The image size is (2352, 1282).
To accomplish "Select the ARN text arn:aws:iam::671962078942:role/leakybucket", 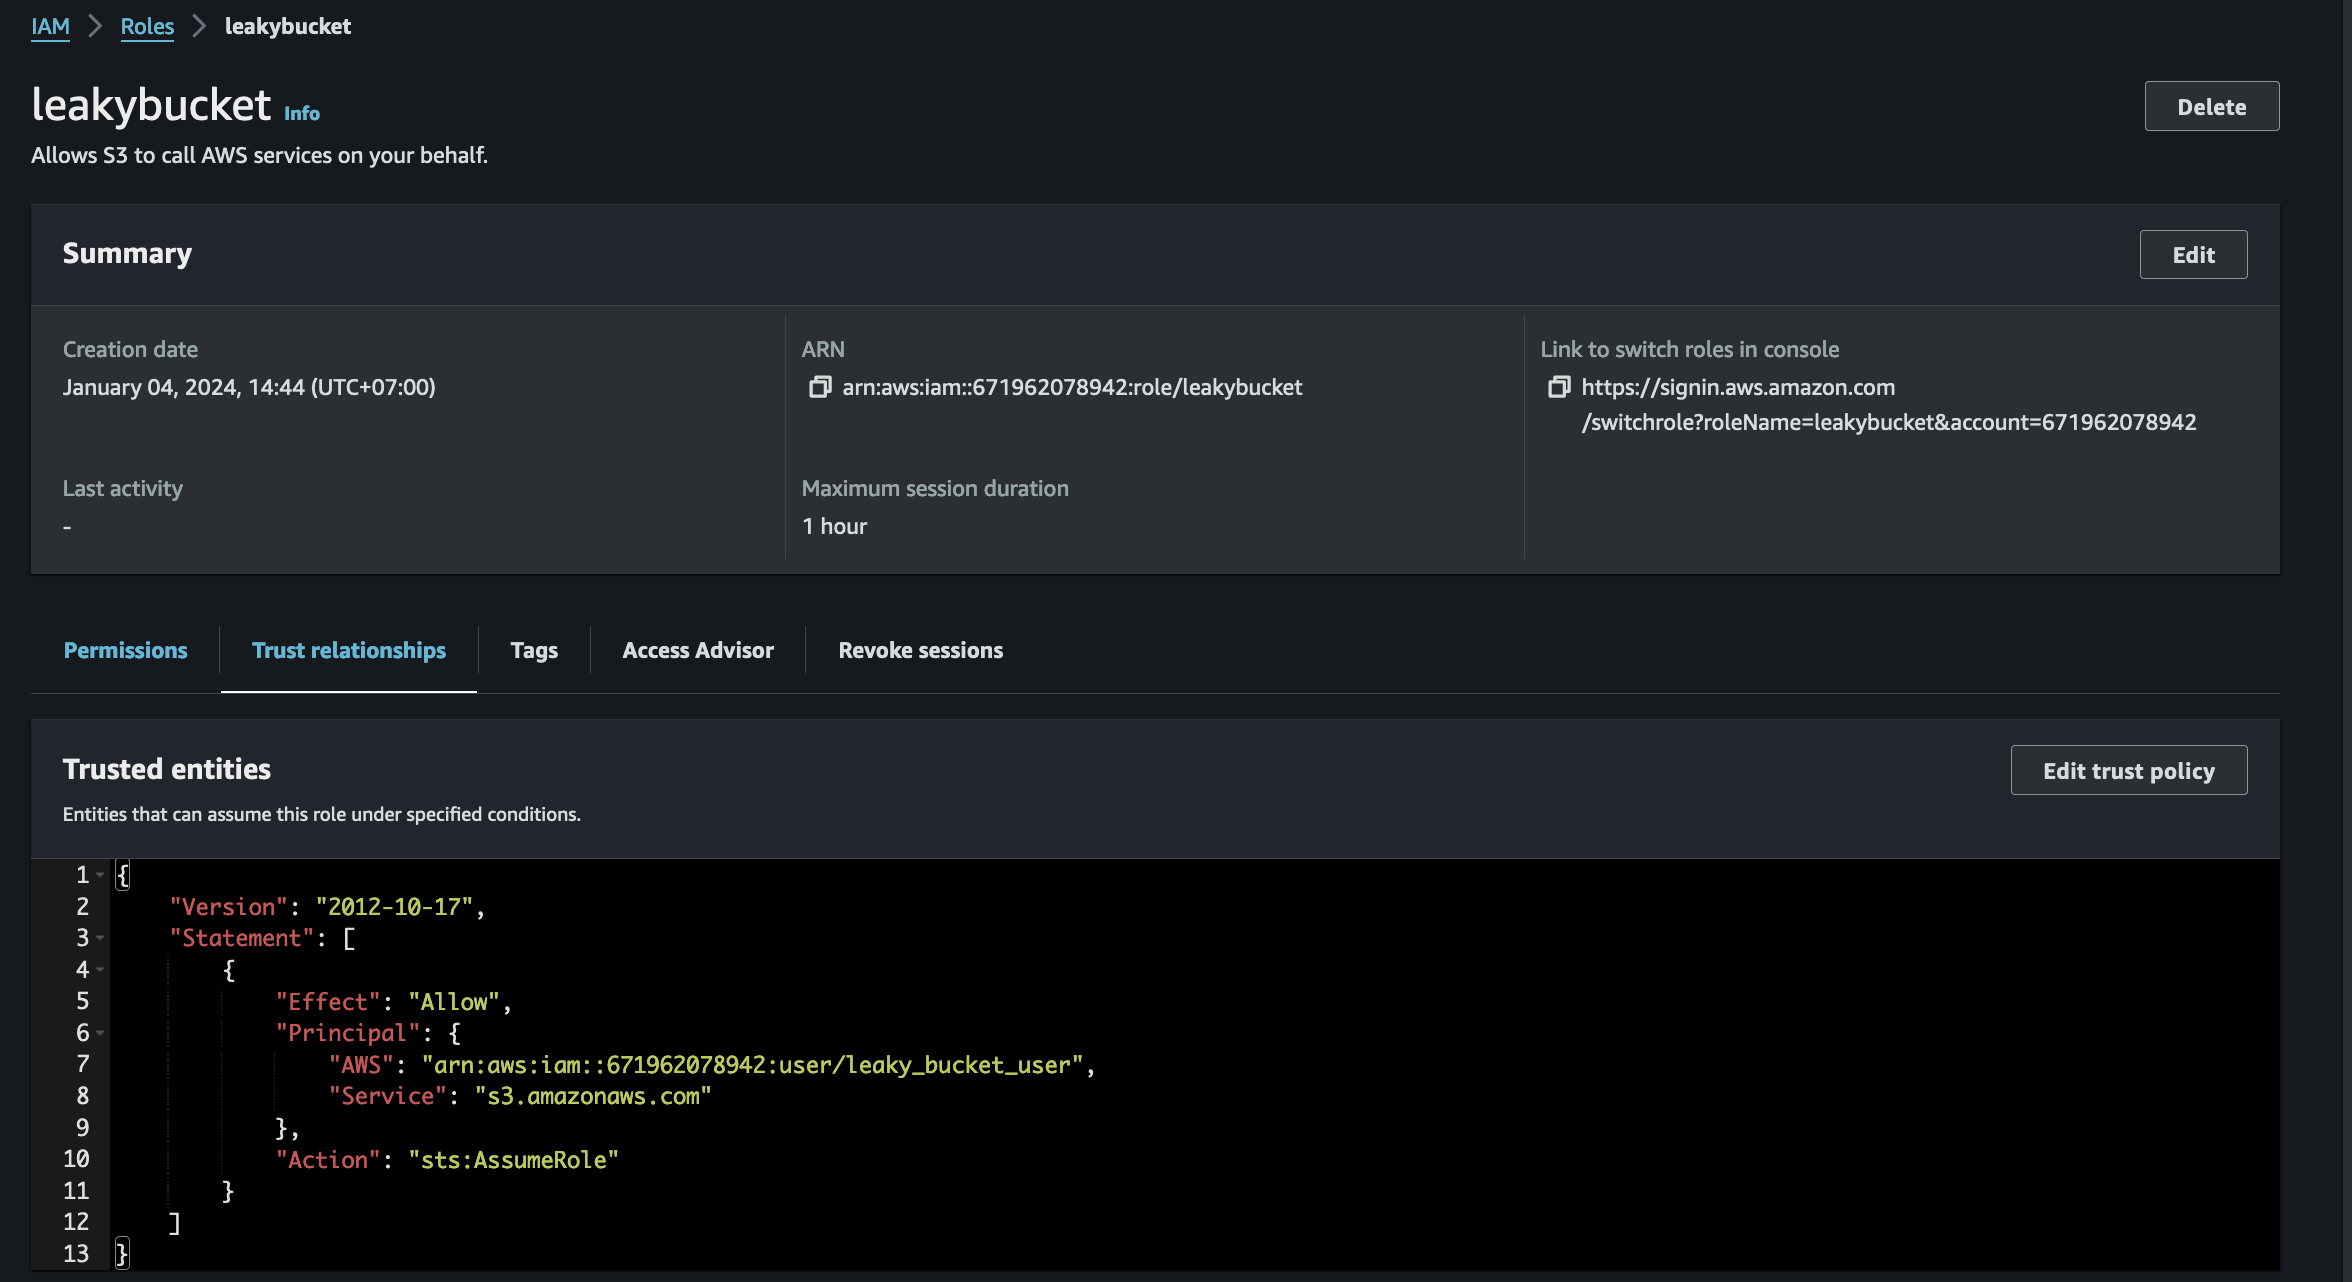I will (1072, 387).
